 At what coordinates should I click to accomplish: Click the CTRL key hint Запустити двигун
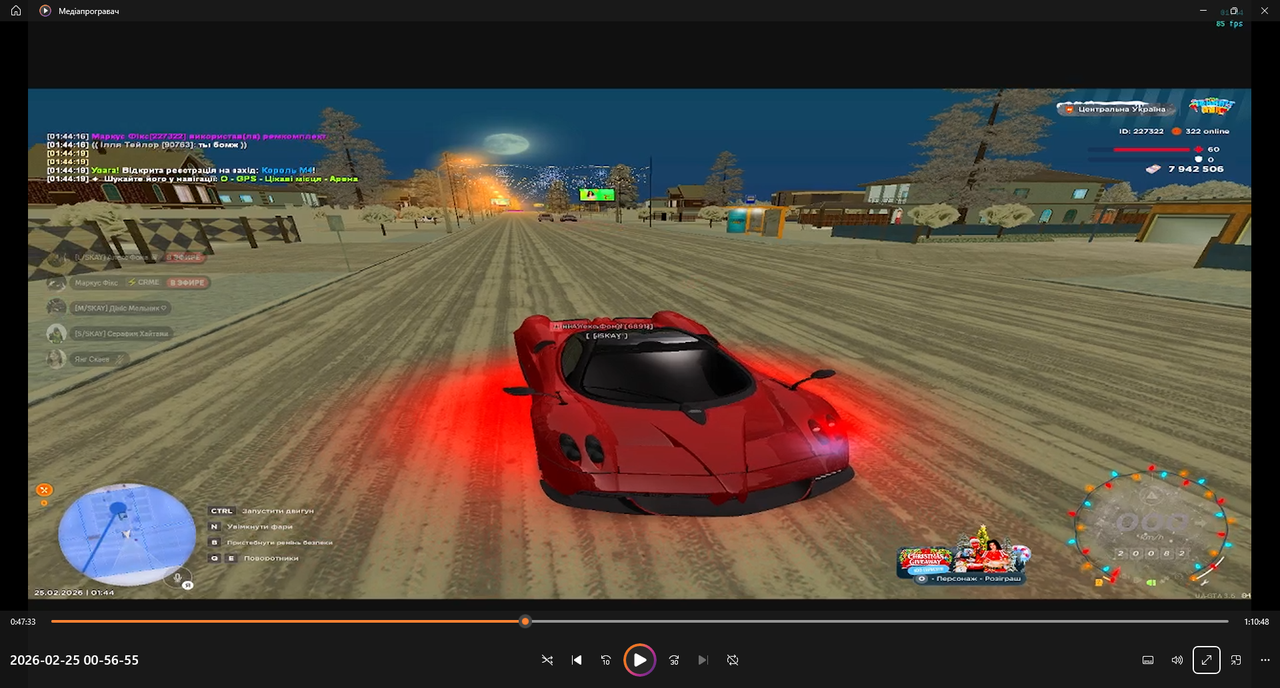click(x=261, y=511)
